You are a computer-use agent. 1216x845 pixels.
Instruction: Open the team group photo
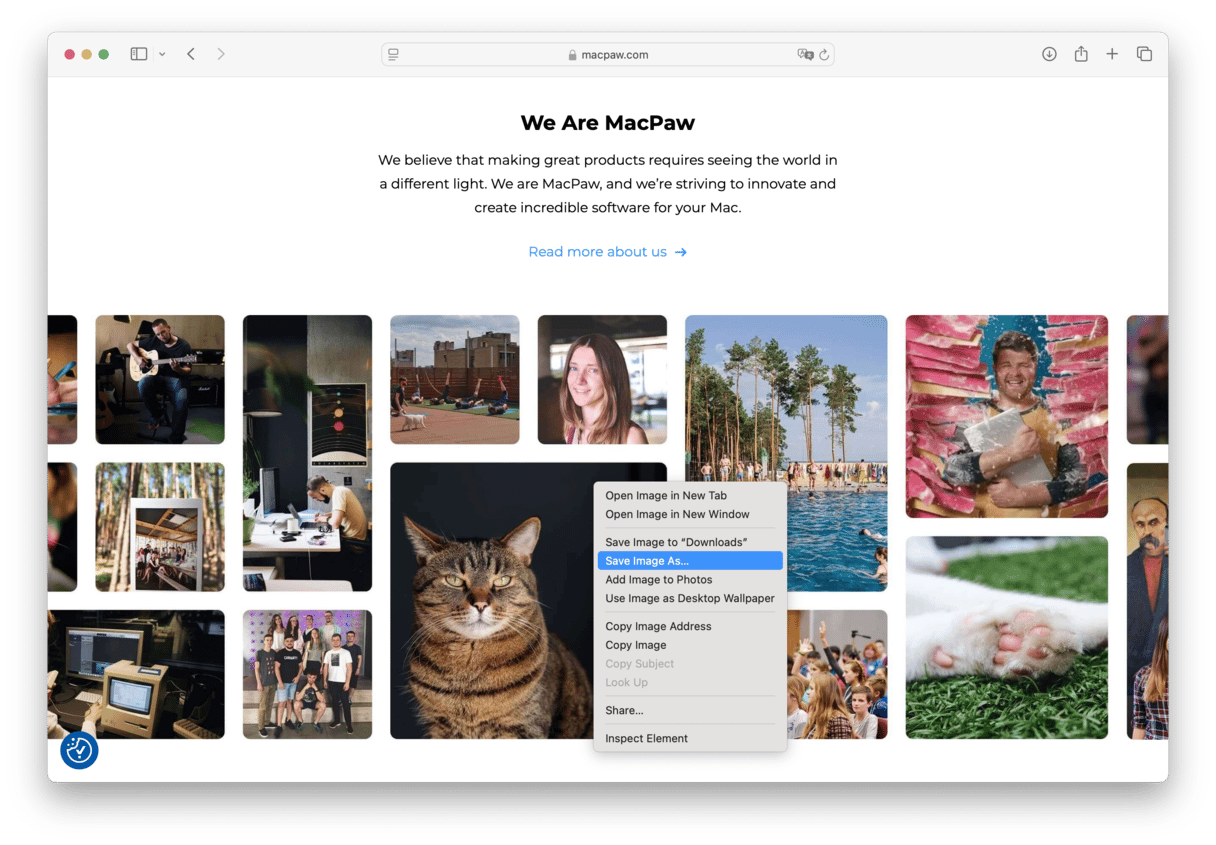[307, 675]
